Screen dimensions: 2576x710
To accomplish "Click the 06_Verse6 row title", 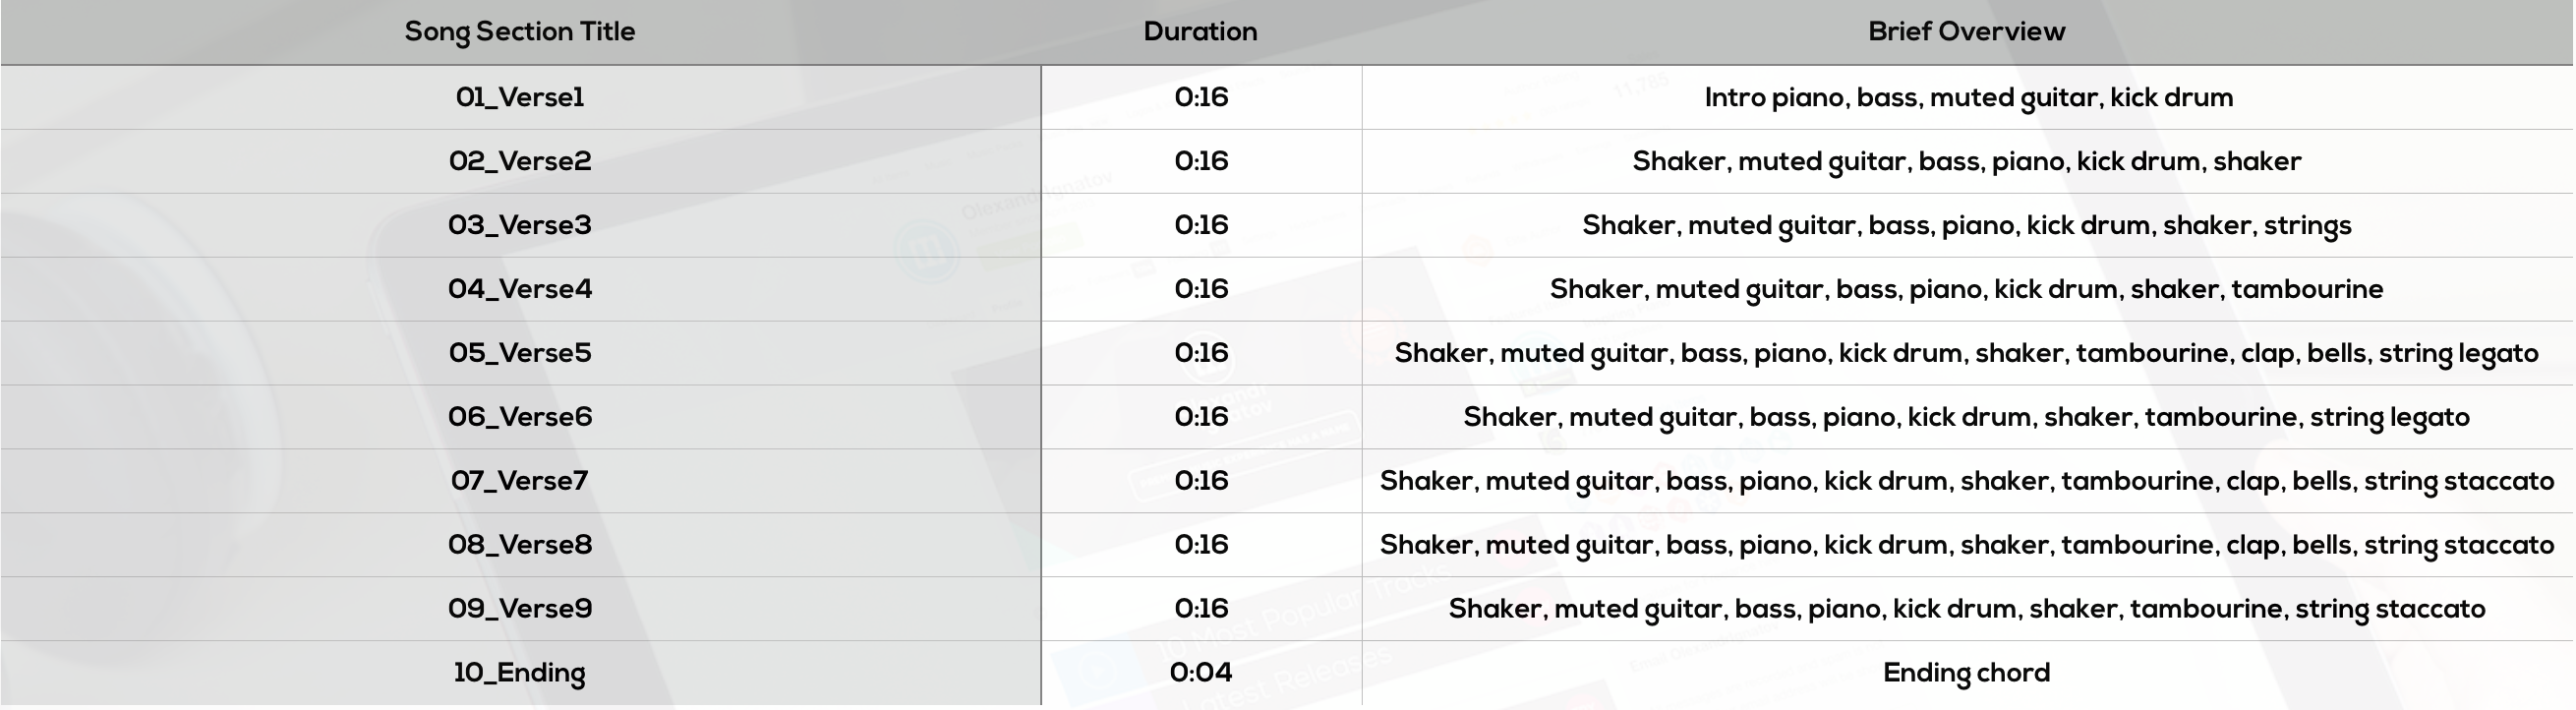I will [x=519, y=417].
